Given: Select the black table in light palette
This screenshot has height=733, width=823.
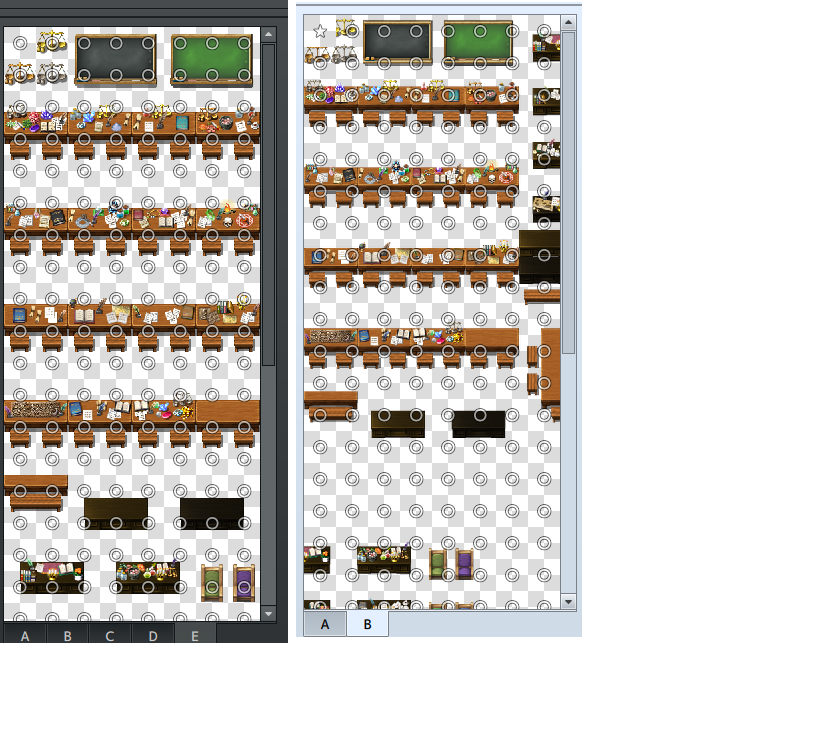Looking at the screenshot, I should pos(479,424).
